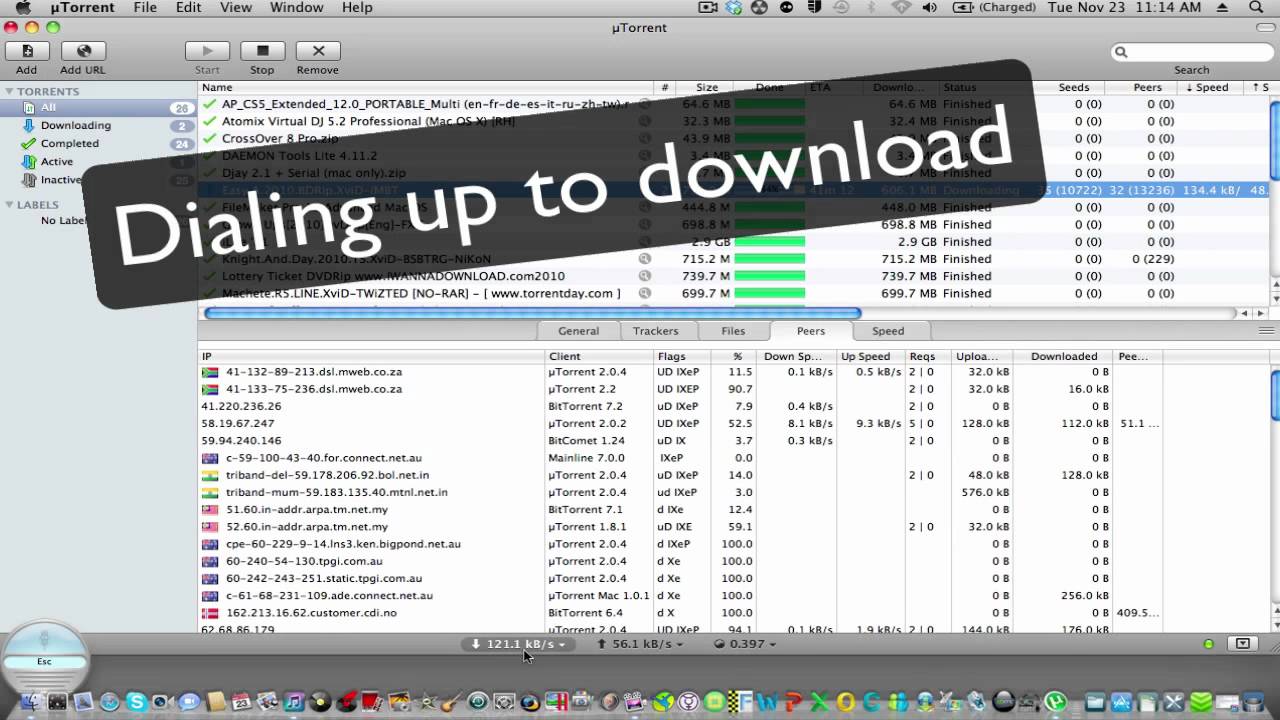Collapse the LABELS sidebar section
Image resolution: width=1280 pixels, height=720 pixels.
[x=9, y=205]
